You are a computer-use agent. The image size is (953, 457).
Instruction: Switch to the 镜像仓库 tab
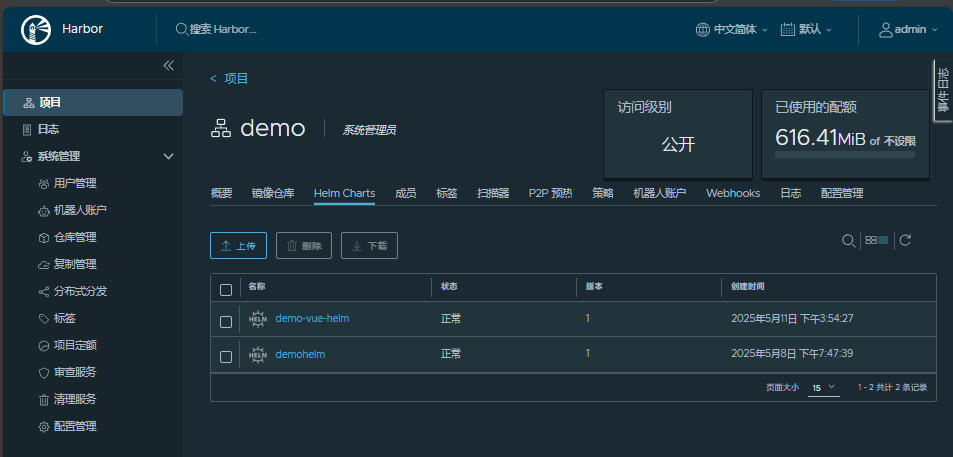tap(273, 193)
